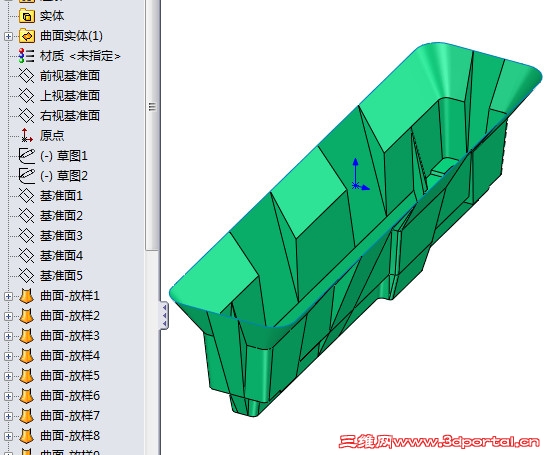
Task: Expand the 曲面-放样6 feature node
Action: coord(8,396)
